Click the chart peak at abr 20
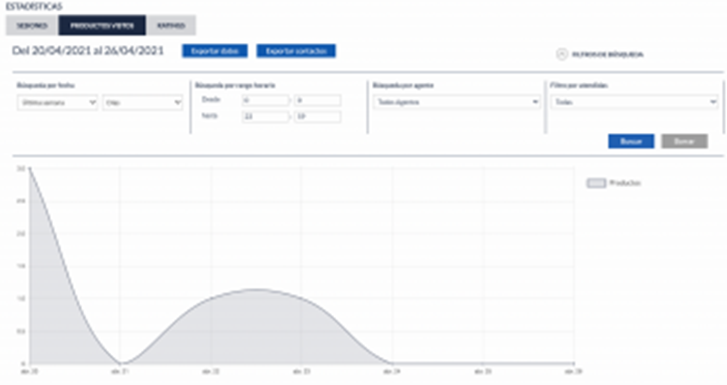This screenshot has width=727, height=385. point(30,168)
